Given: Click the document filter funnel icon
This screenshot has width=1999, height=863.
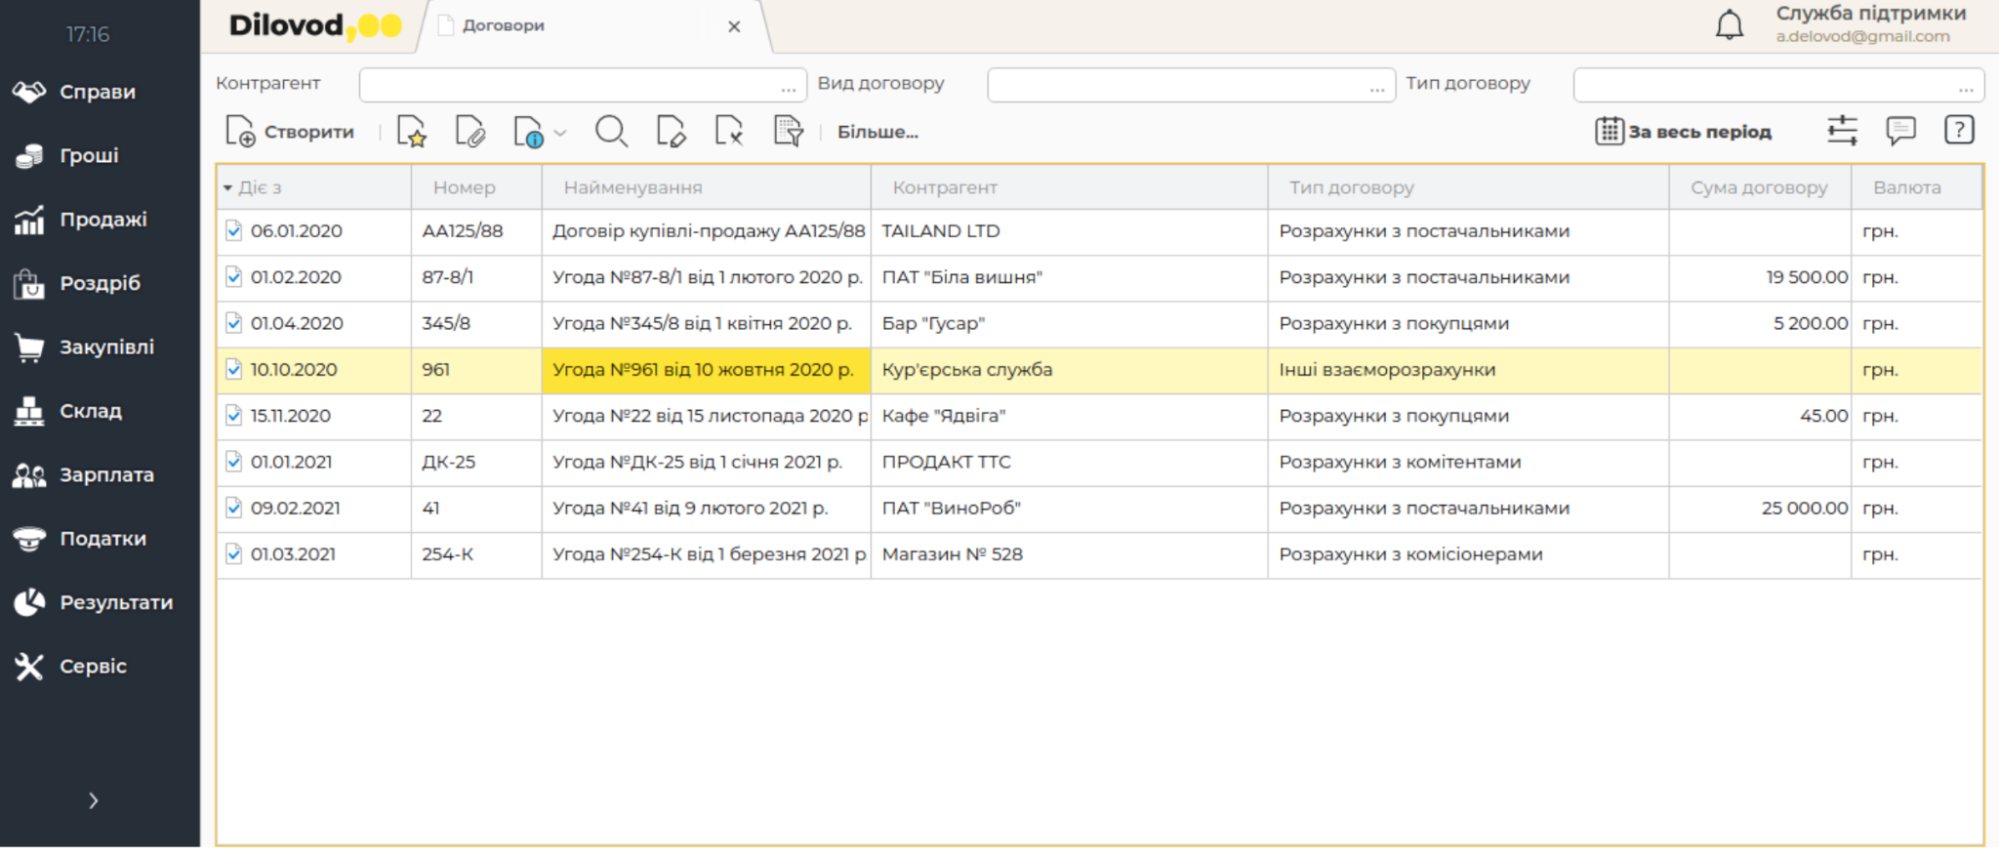Looking at the screenshot, I should [788, 132].
